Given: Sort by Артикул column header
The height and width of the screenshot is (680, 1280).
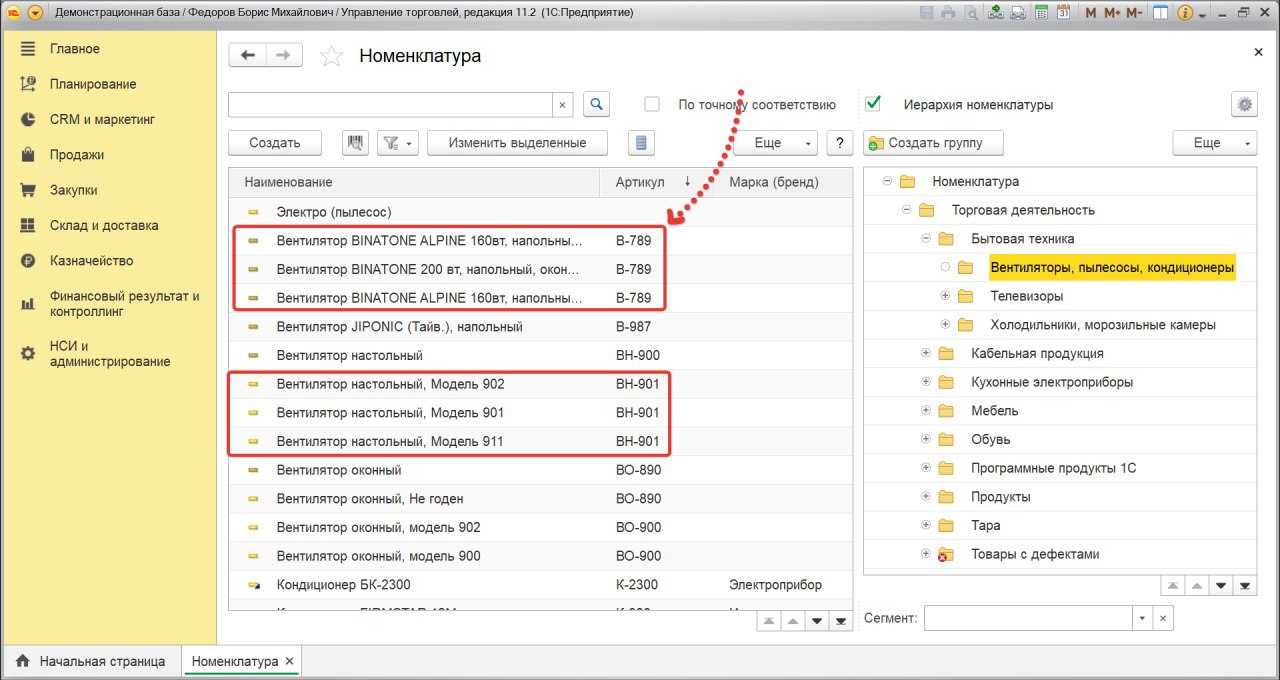Looking at the screenshot, I should coord(640,182).
